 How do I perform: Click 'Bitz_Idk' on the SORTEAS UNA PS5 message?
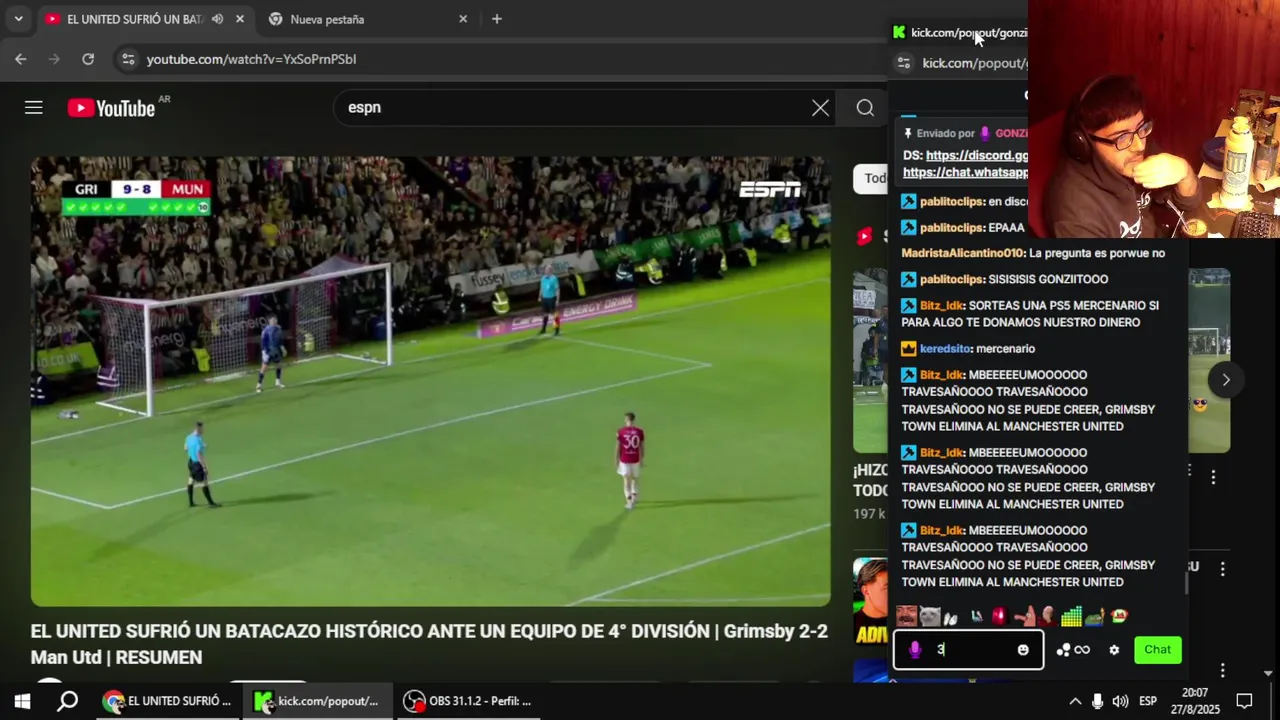(x=942, y=305)
